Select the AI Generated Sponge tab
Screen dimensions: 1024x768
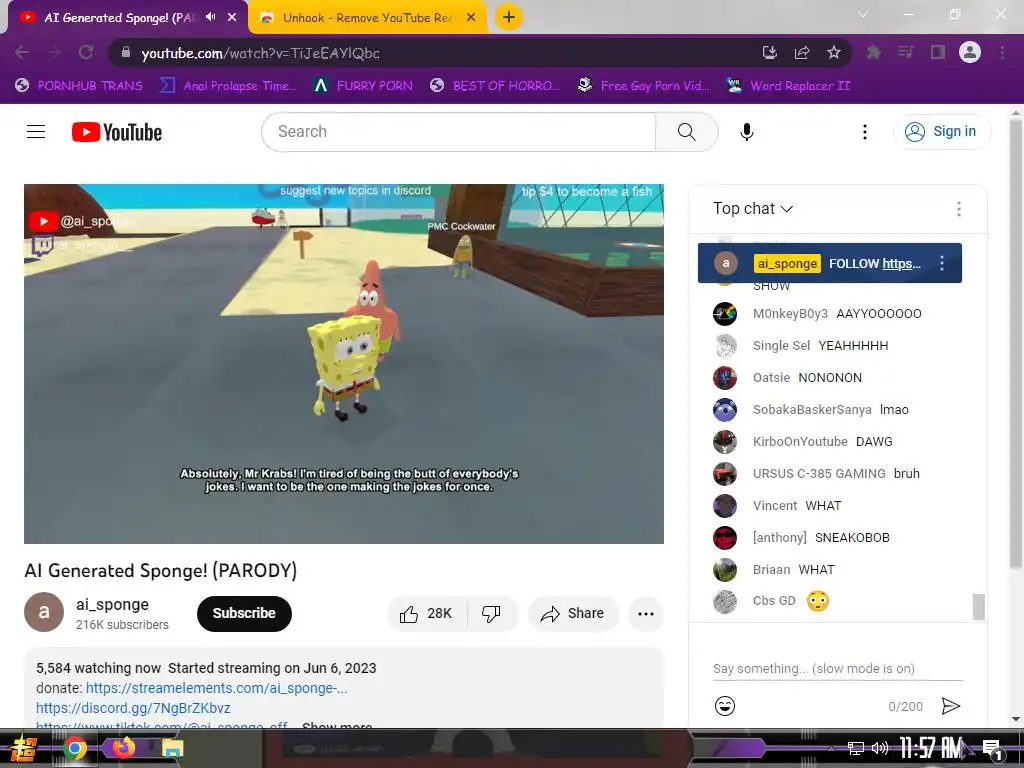(127, 18)
